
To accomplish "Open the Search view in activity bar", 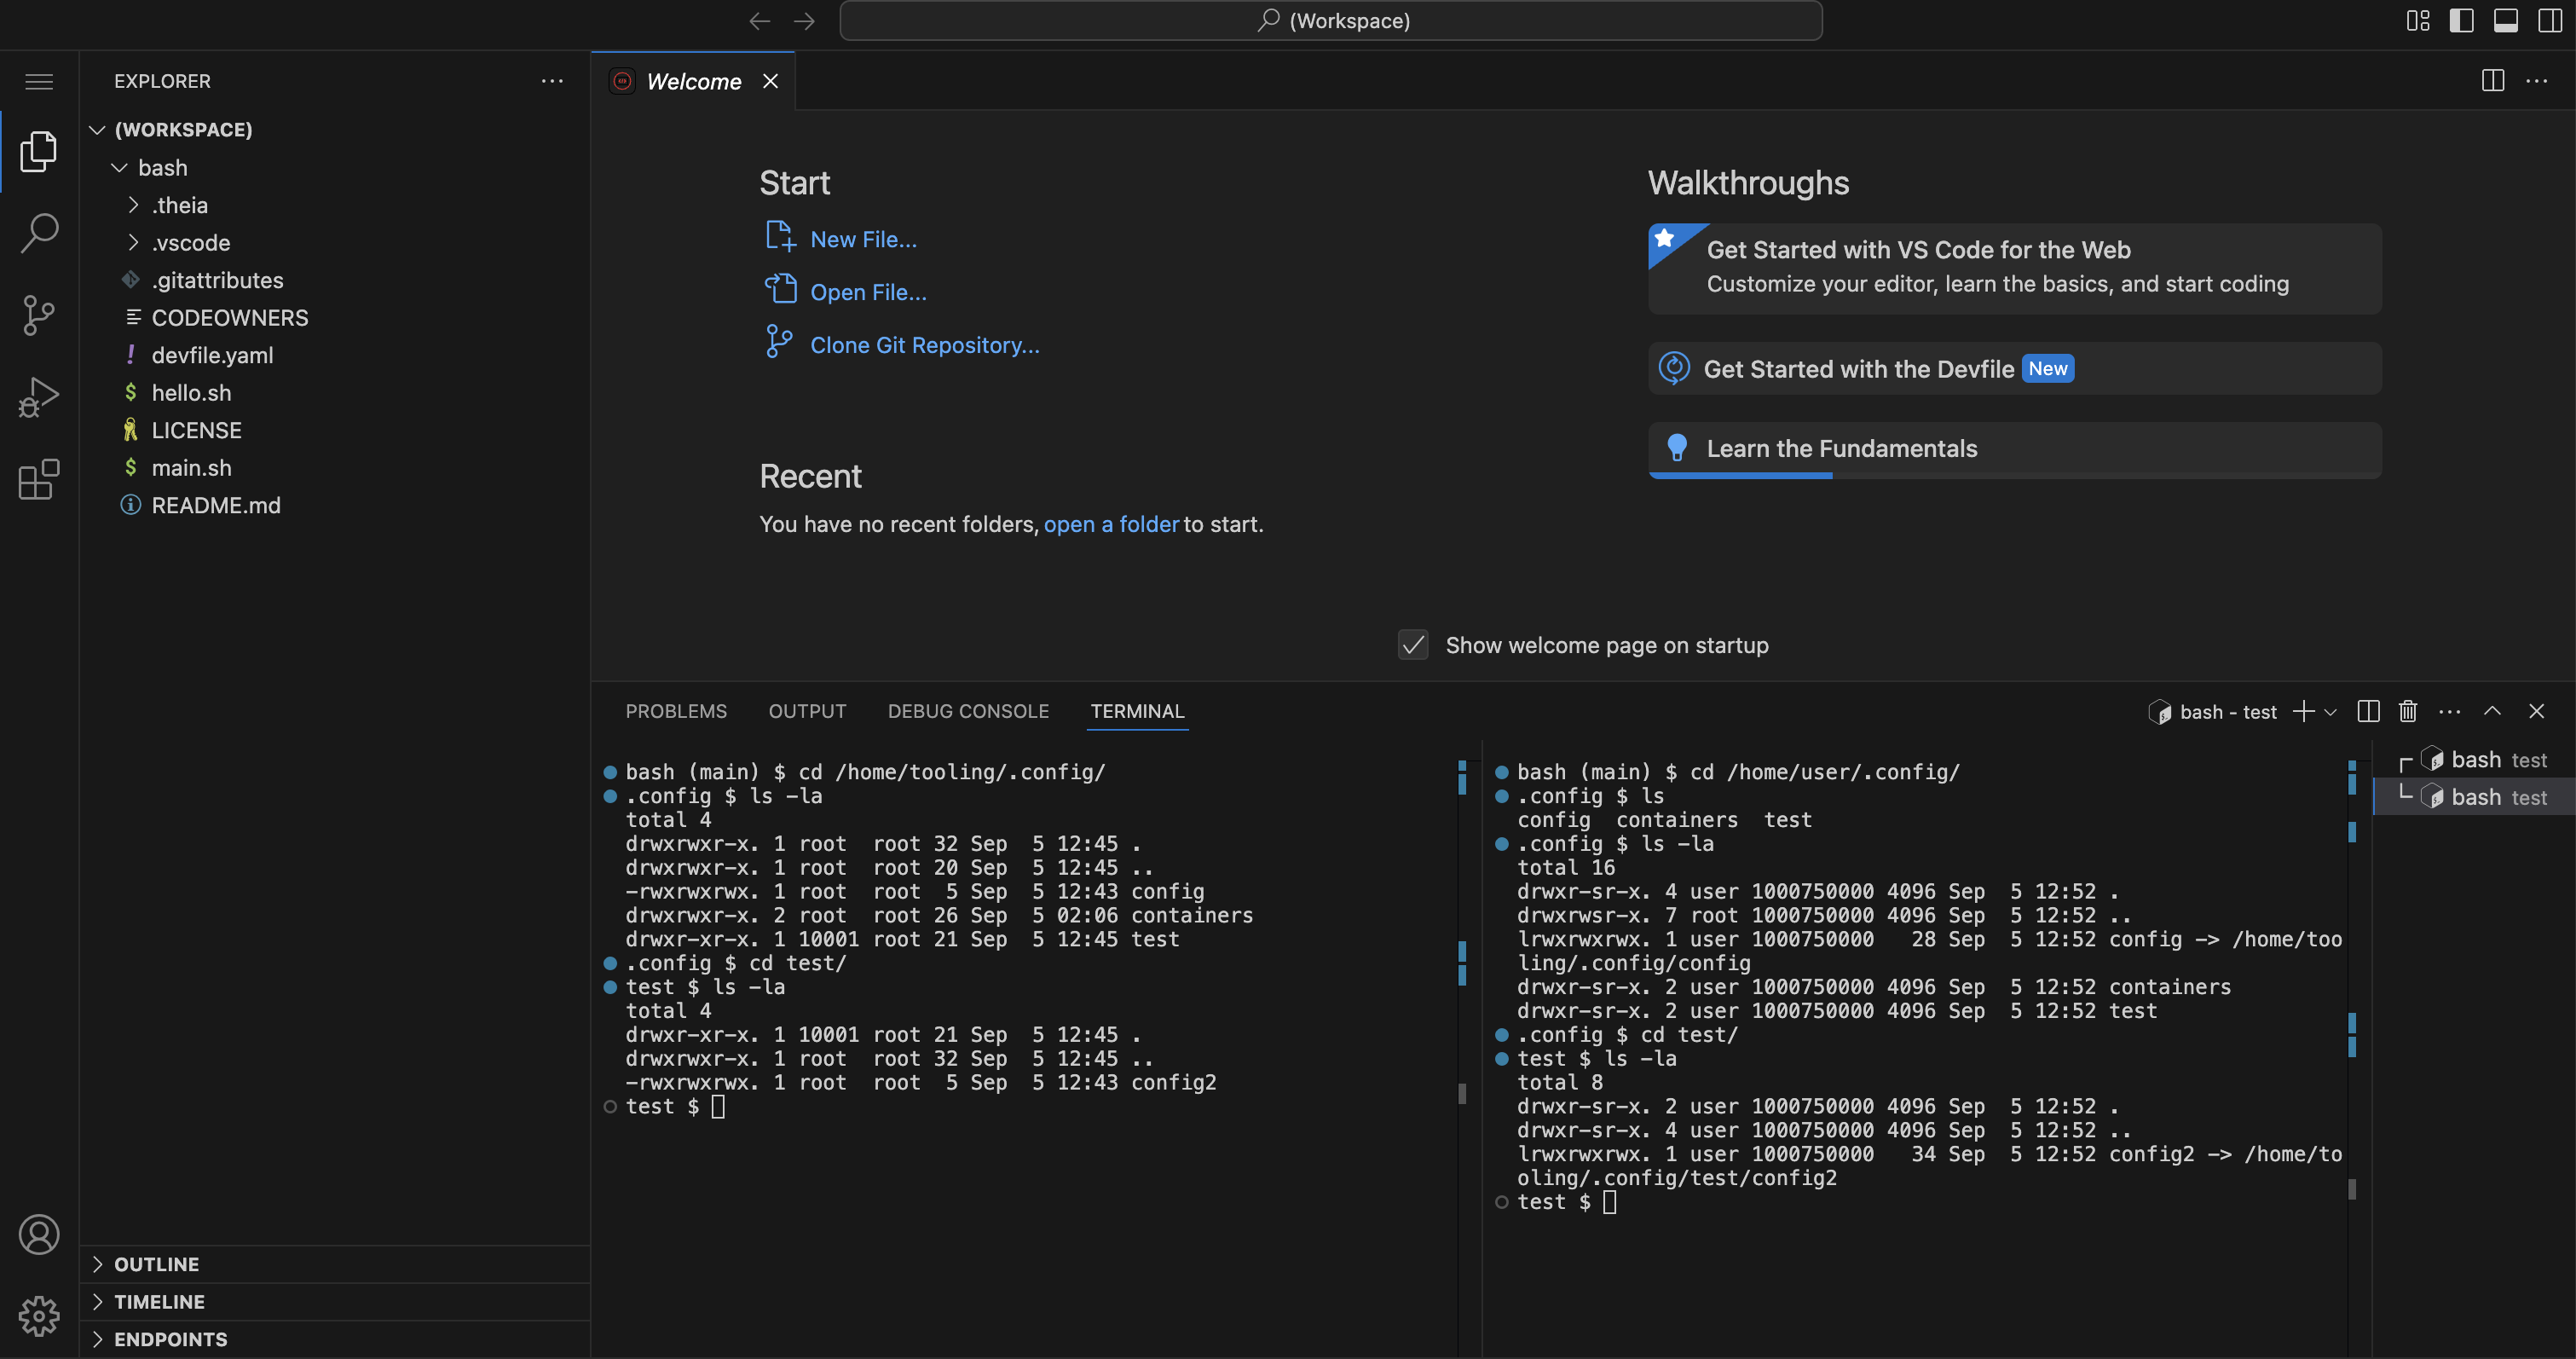I will 39,233.
